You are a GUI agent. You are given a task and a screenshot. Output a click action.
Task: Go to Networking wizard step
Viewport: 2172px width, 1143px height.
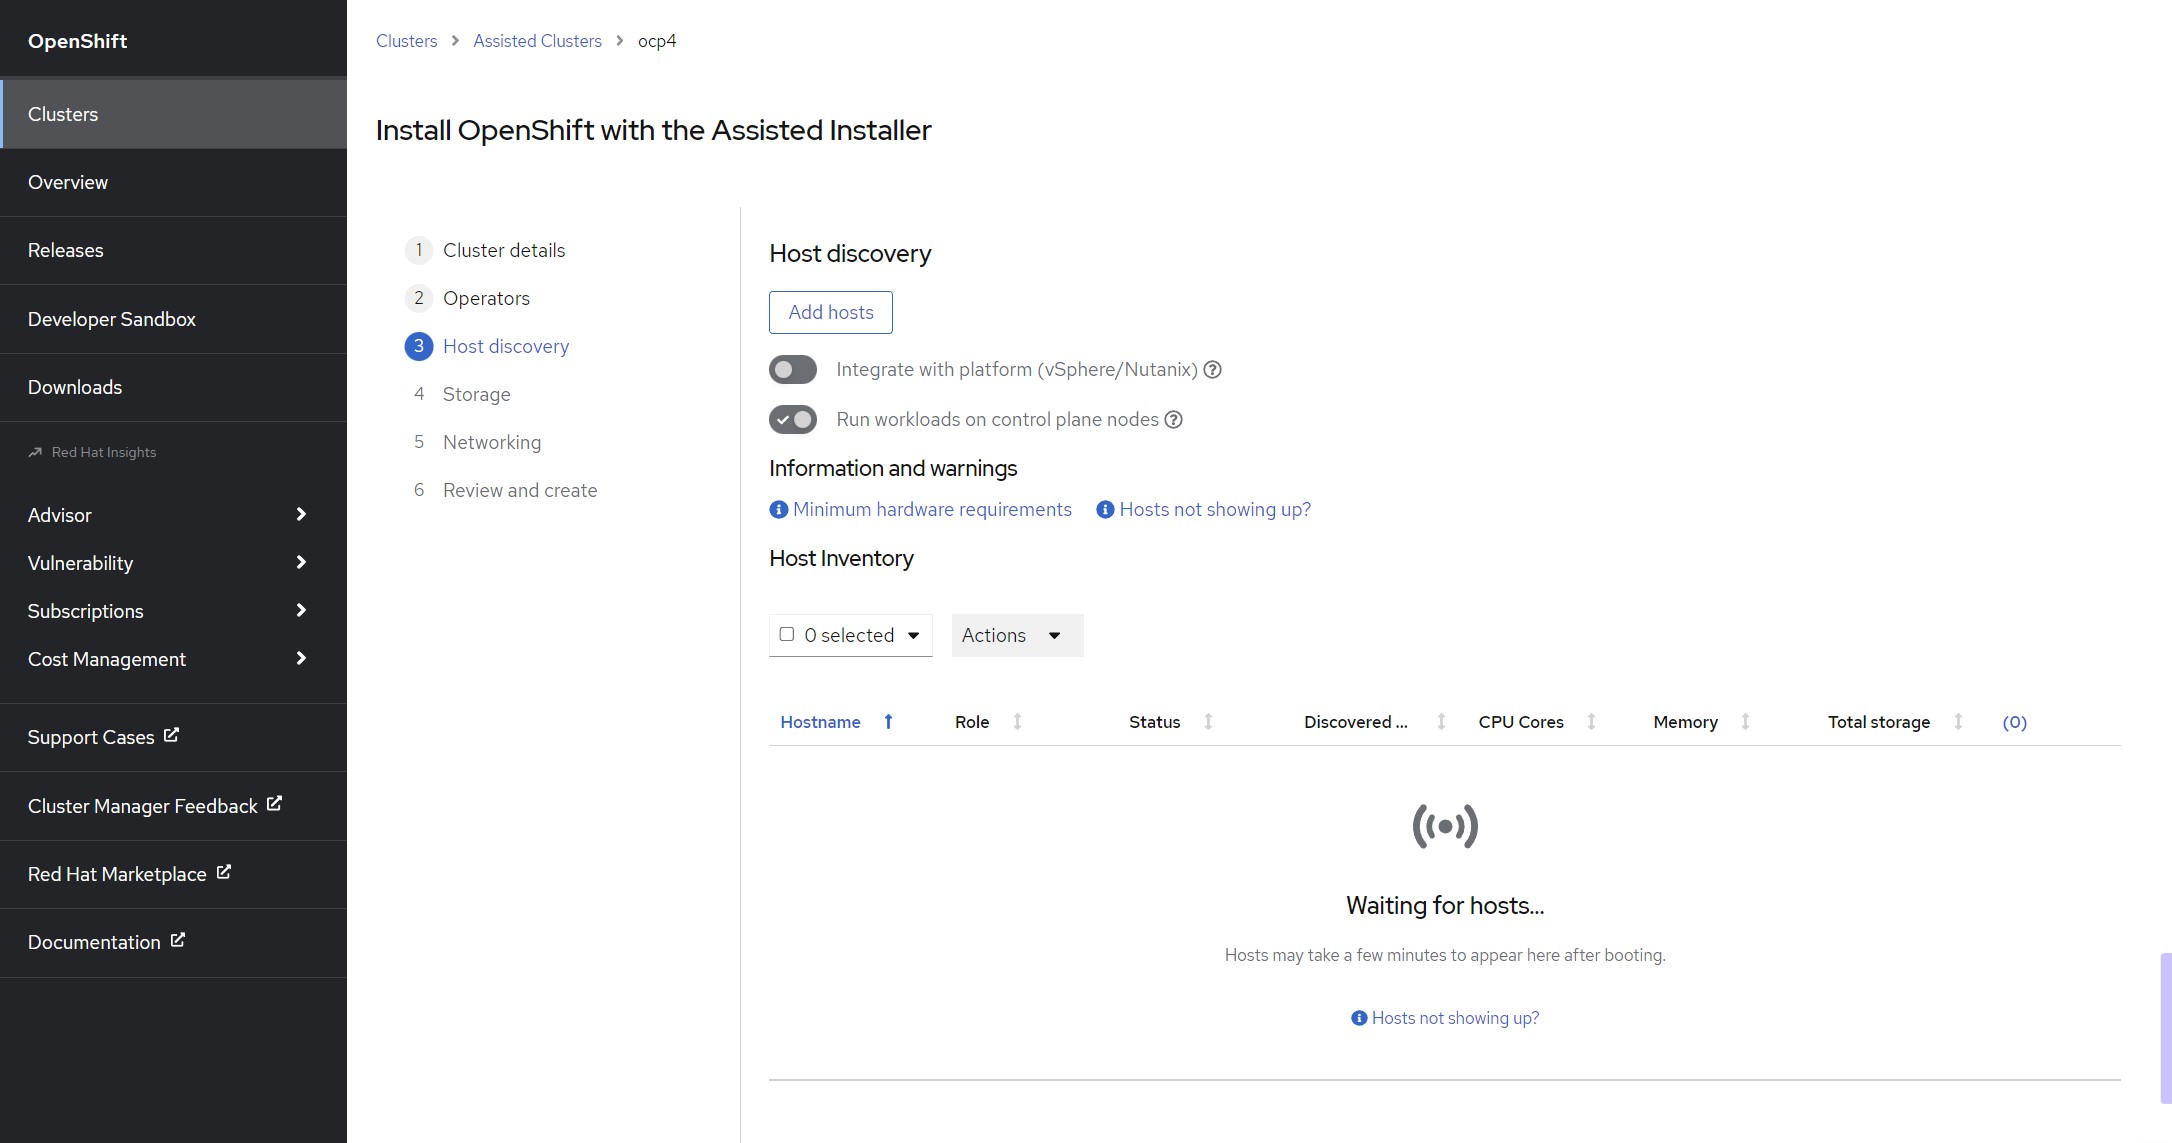(492, 442)
